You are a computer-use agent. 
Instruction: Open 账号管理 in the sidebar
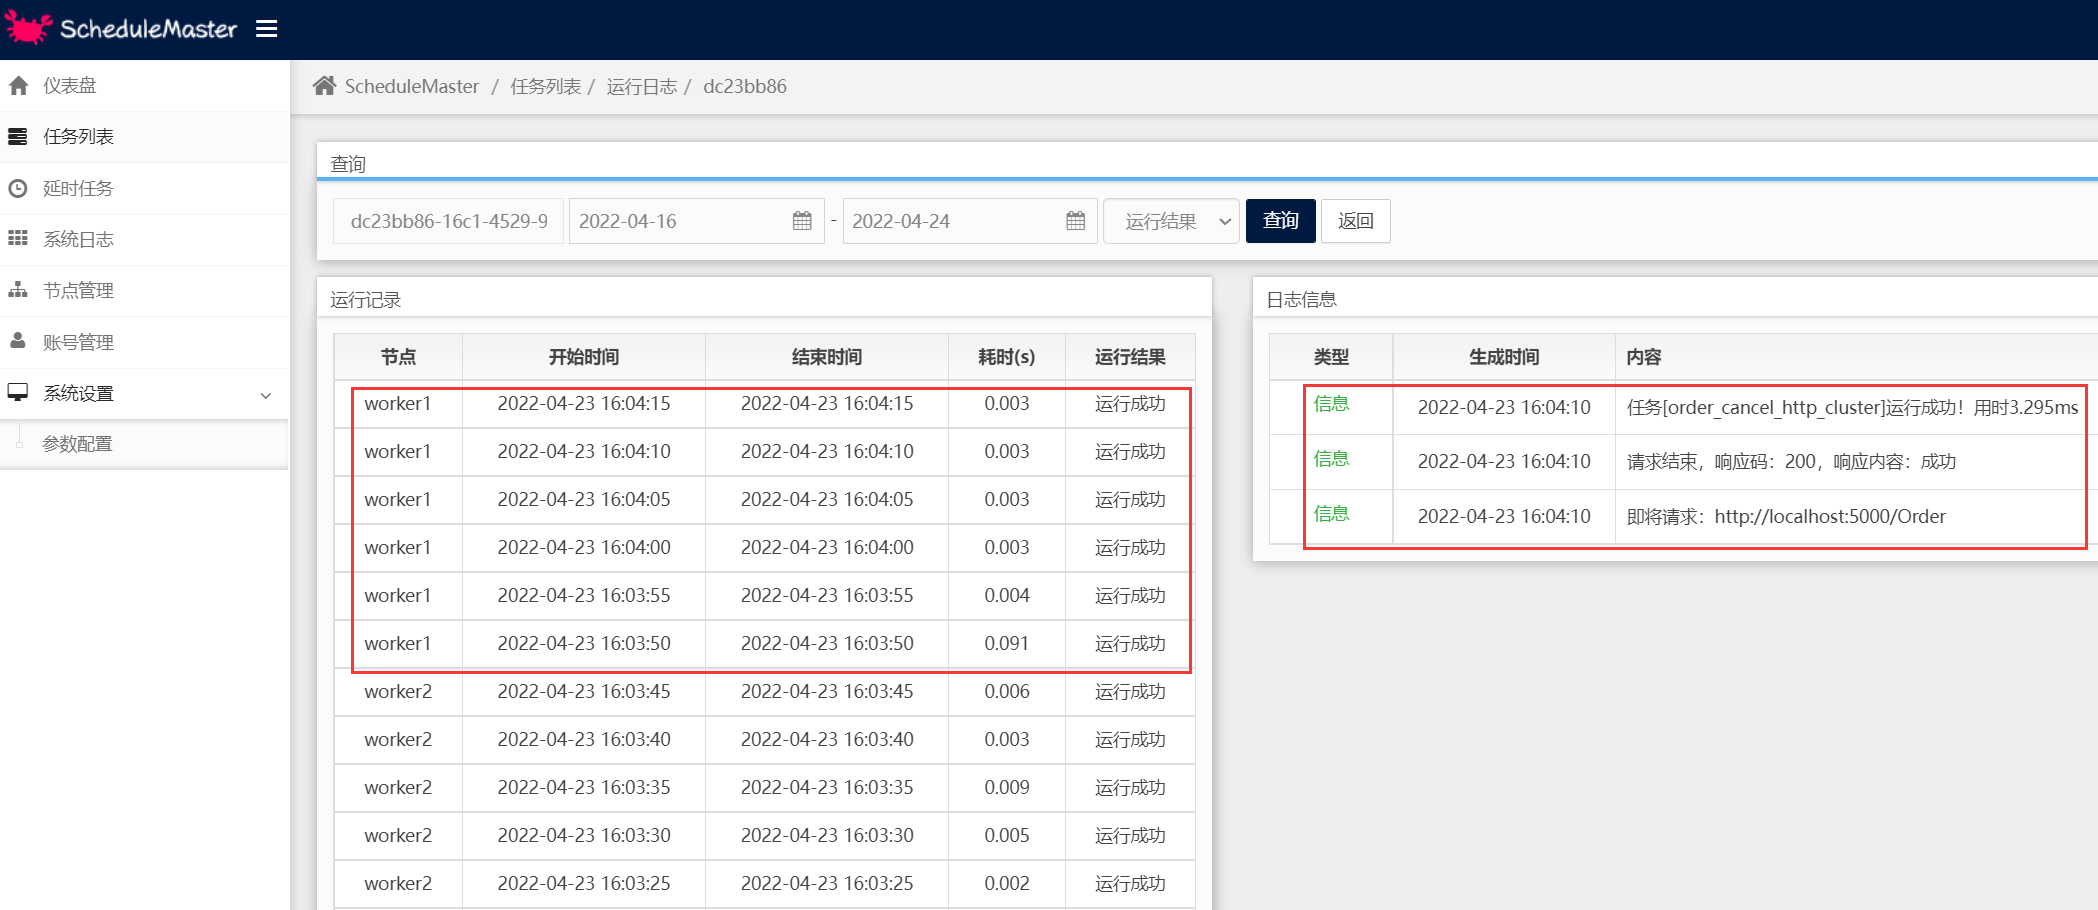(144, 342)
